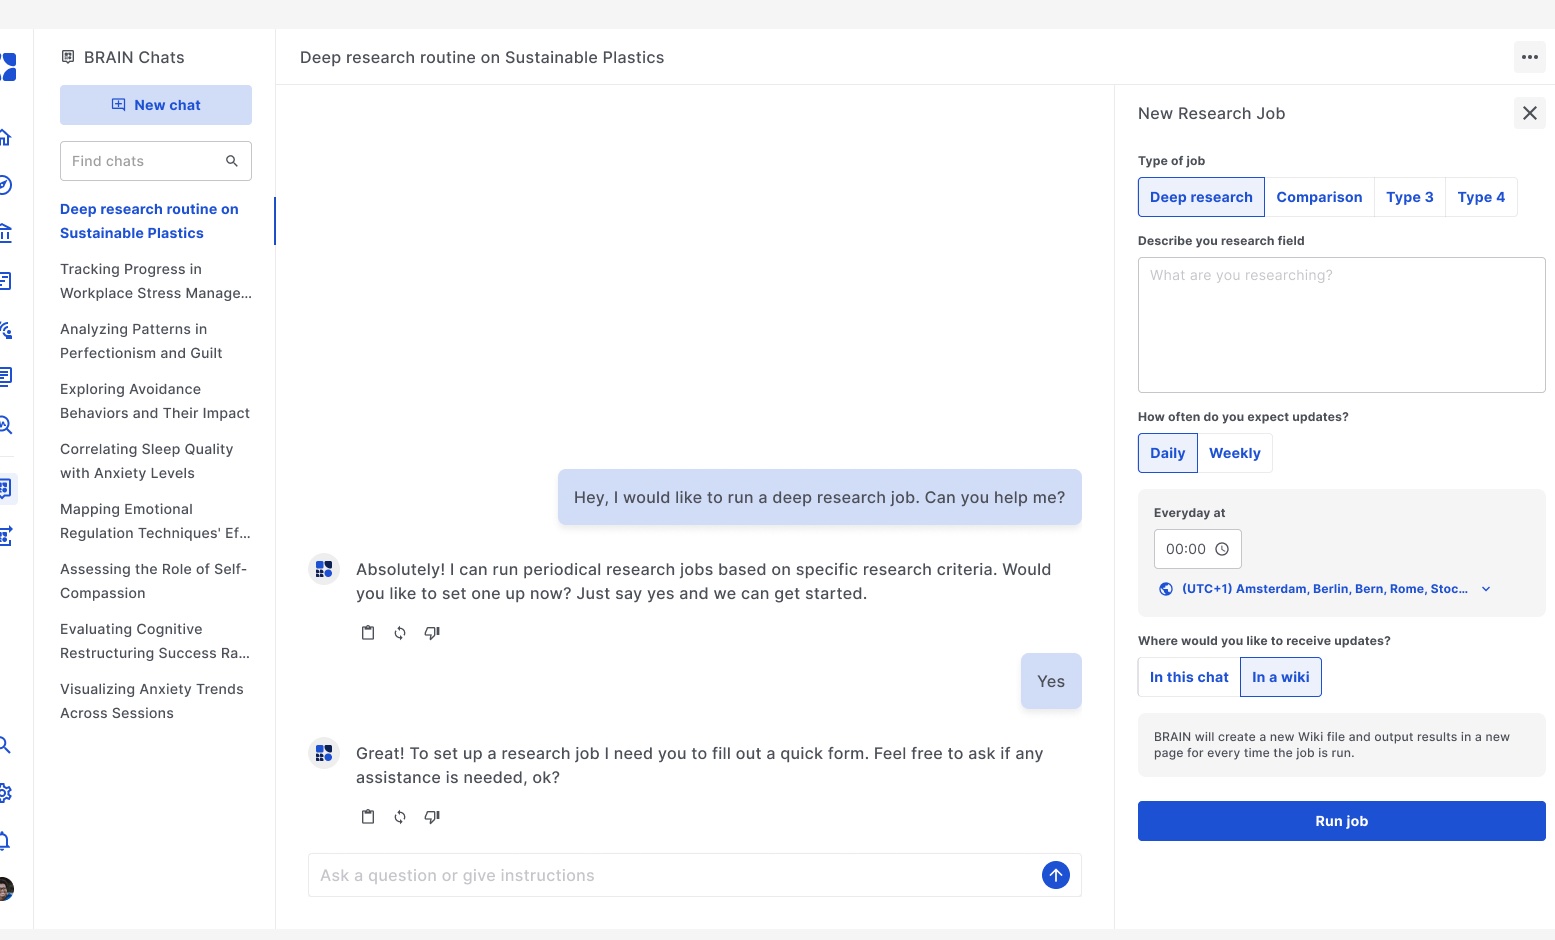Select Type 3 job type

coord(1410,197)
